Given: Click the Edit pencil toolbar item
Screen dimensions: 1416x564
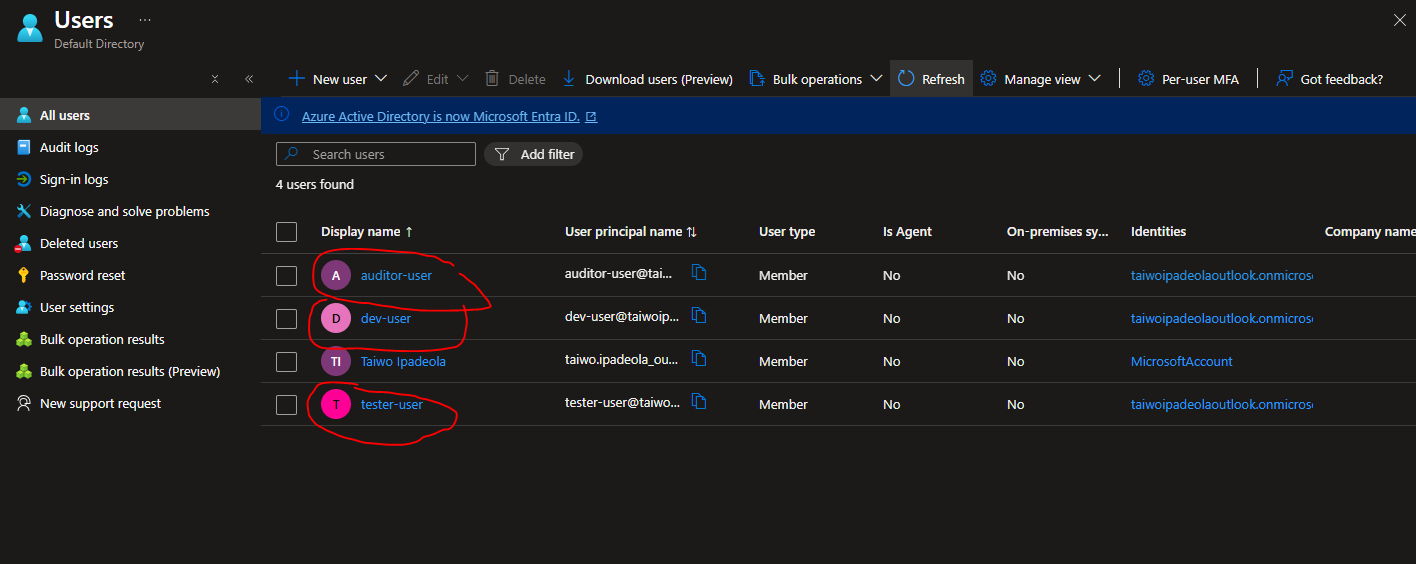Looking at the screenshot, I should 426,79.
